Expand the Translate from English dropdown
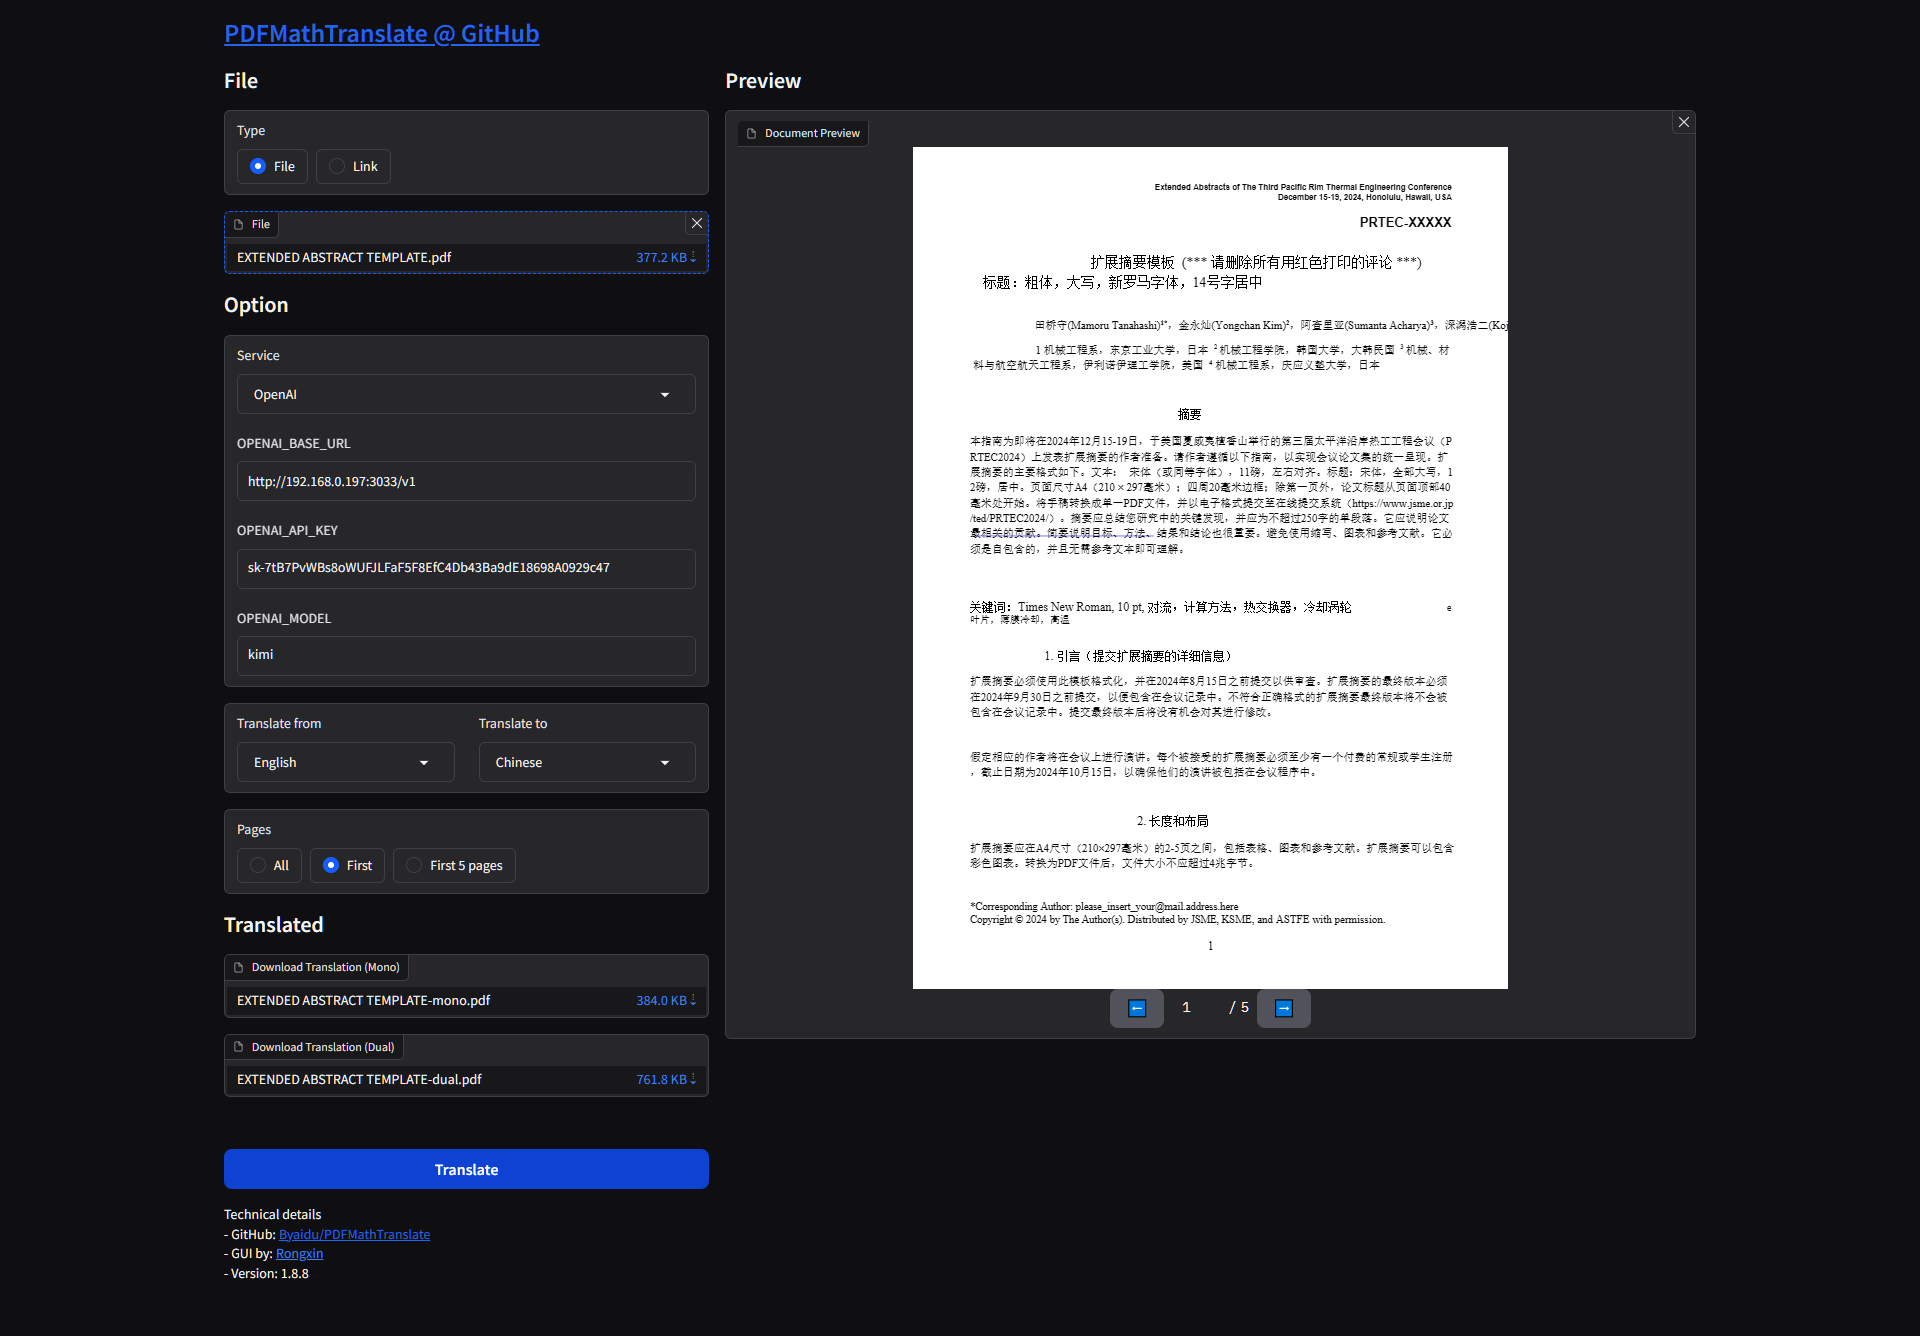1920x1336 pixels. [345, 762]
